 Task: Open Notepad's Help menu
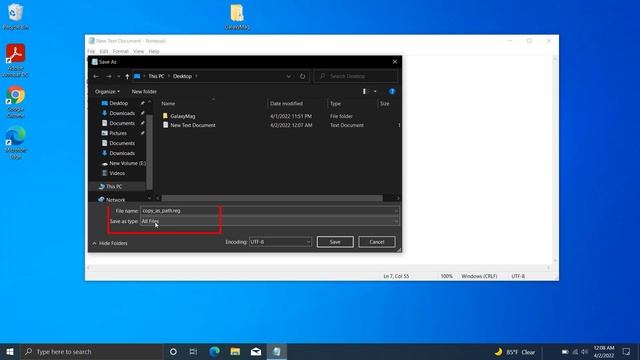[154, 51]
